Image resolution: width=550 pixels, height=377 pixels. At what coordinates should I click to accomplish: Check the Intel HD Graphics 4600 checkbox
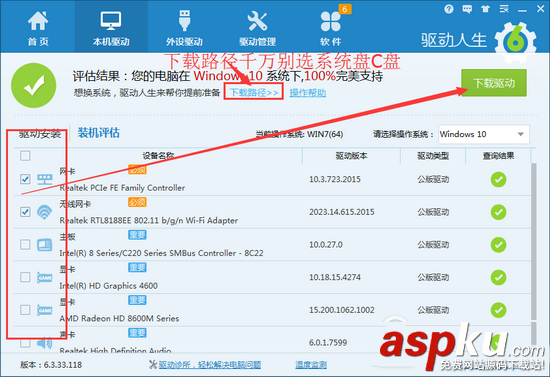click(x=25, y=277)
